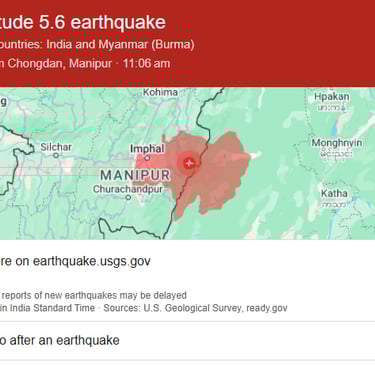Click the India Standard Time note
The height and width of the screenshot is (366, 375).
(47, 308)
